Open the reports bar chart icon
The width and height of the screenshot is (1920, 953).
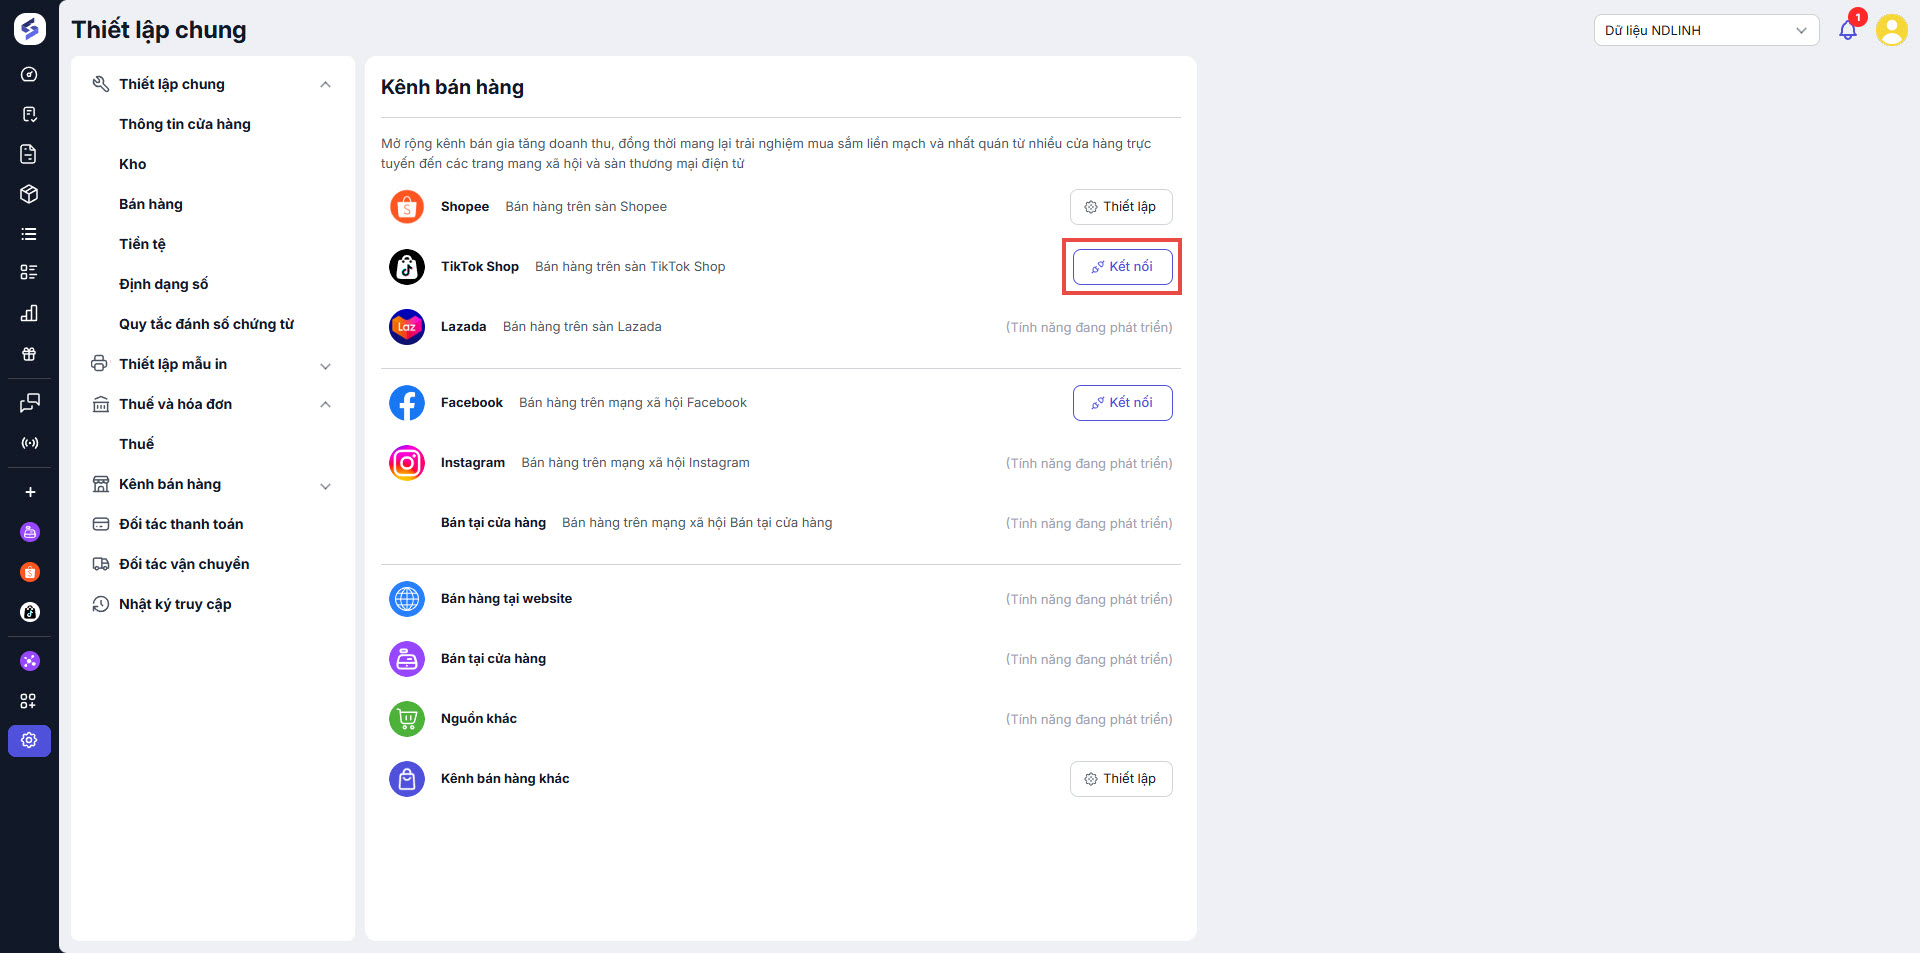click(29, 313)
